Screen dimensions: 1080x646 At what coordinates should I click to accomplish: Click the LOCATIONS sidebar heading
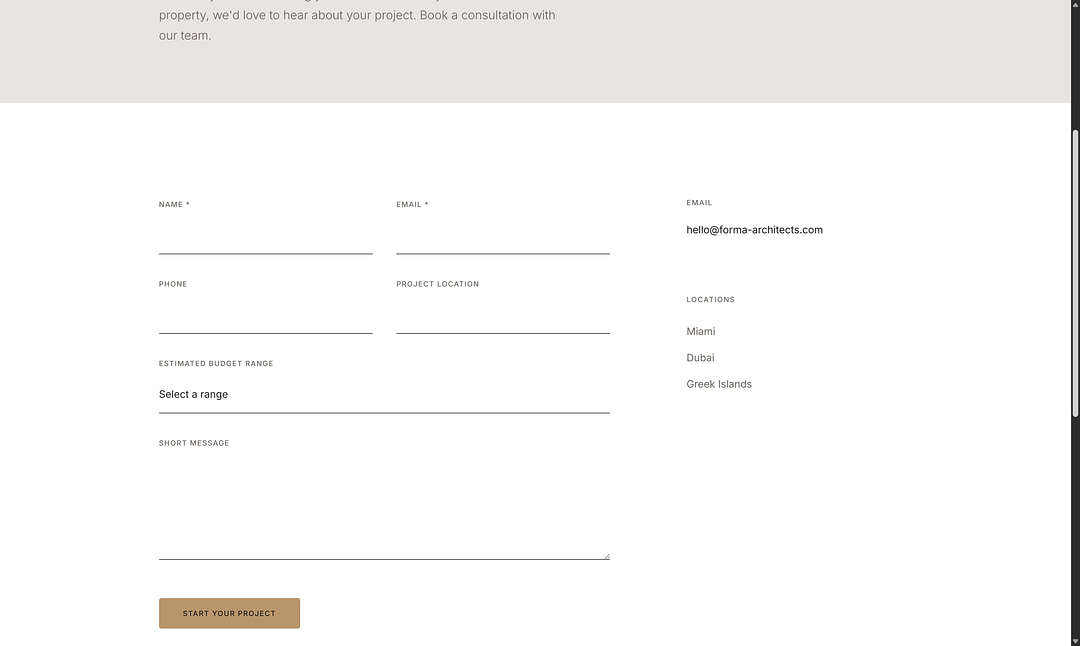coord(710,300)
